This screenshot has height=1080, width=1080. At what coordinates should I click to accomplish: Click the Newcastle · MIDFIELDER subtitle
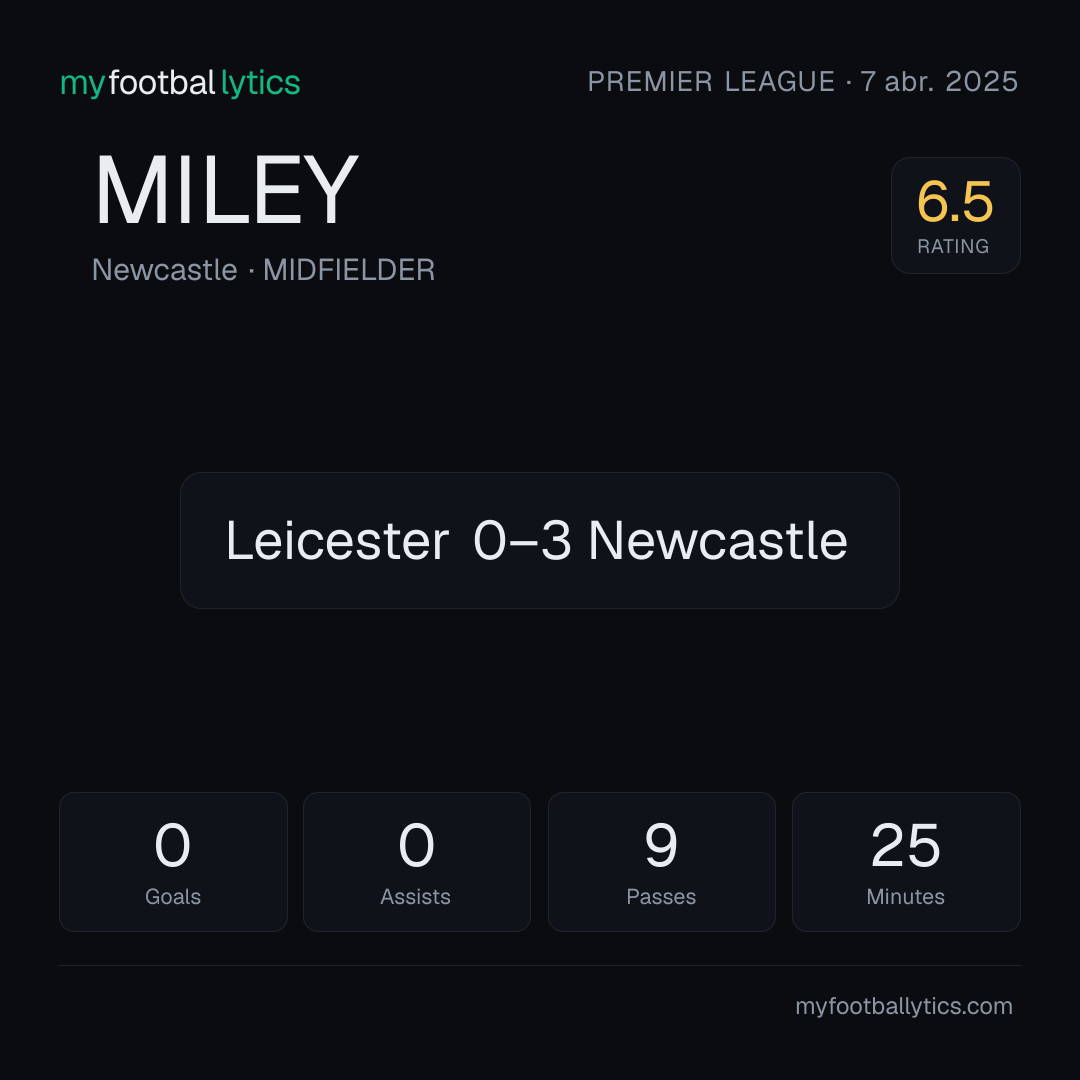point(263,269)
